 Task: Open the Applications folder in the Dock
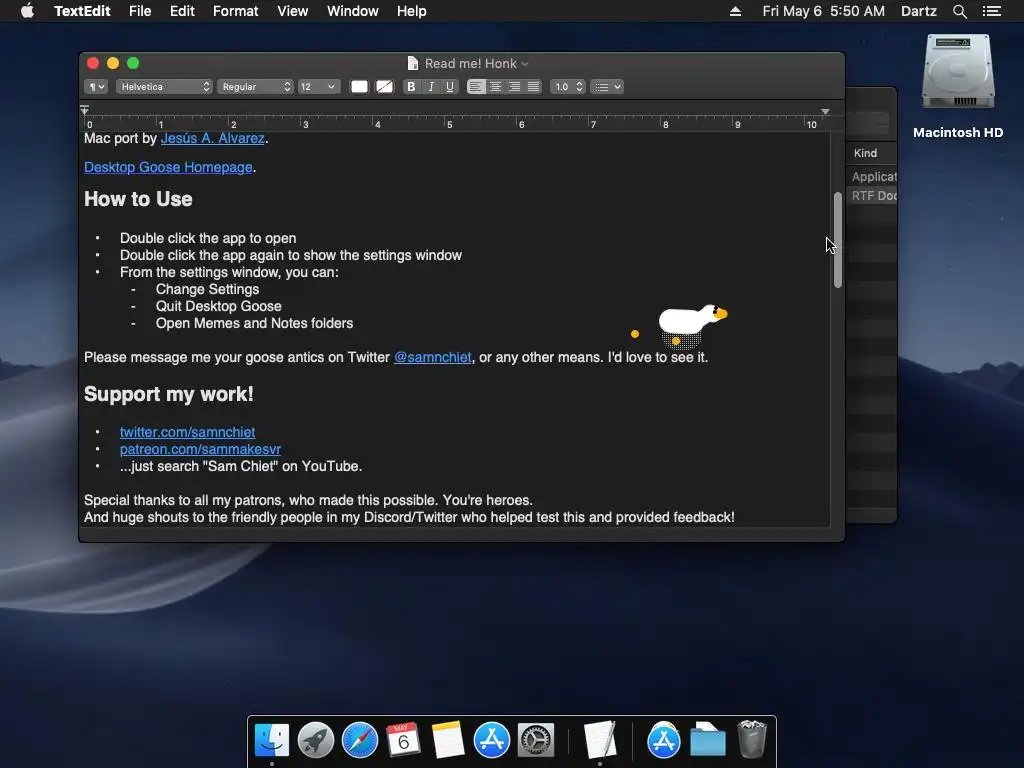point(664,741)
